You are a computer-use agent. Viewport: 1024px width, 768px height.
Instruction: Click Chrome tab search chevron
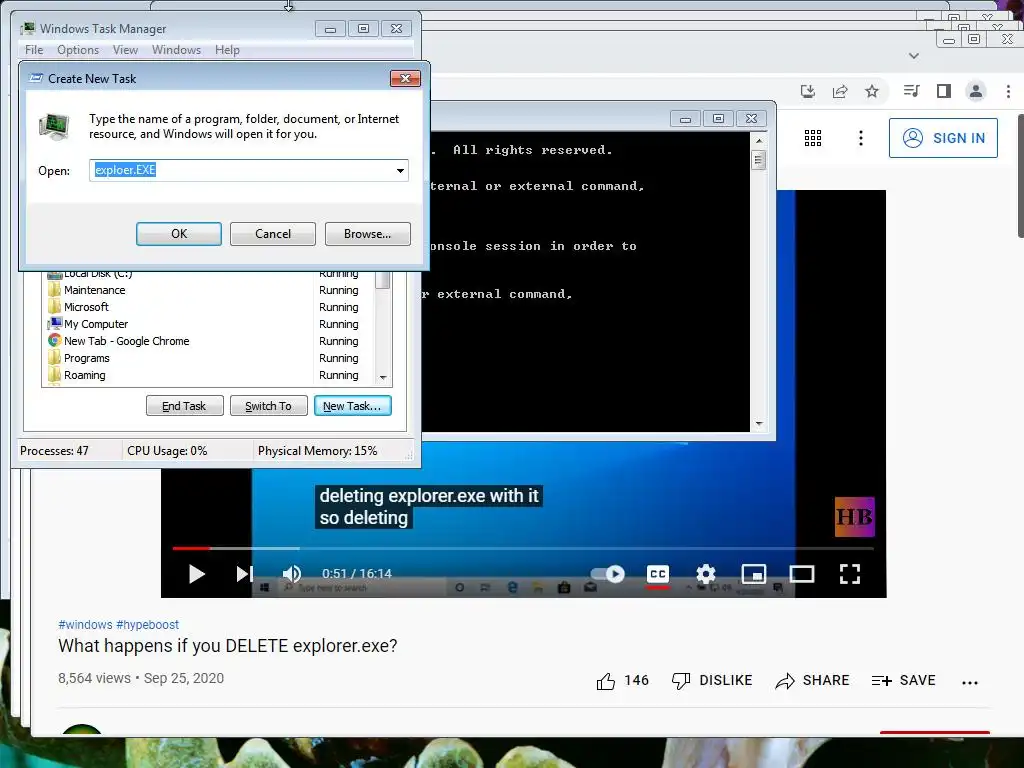coord(914,56)
